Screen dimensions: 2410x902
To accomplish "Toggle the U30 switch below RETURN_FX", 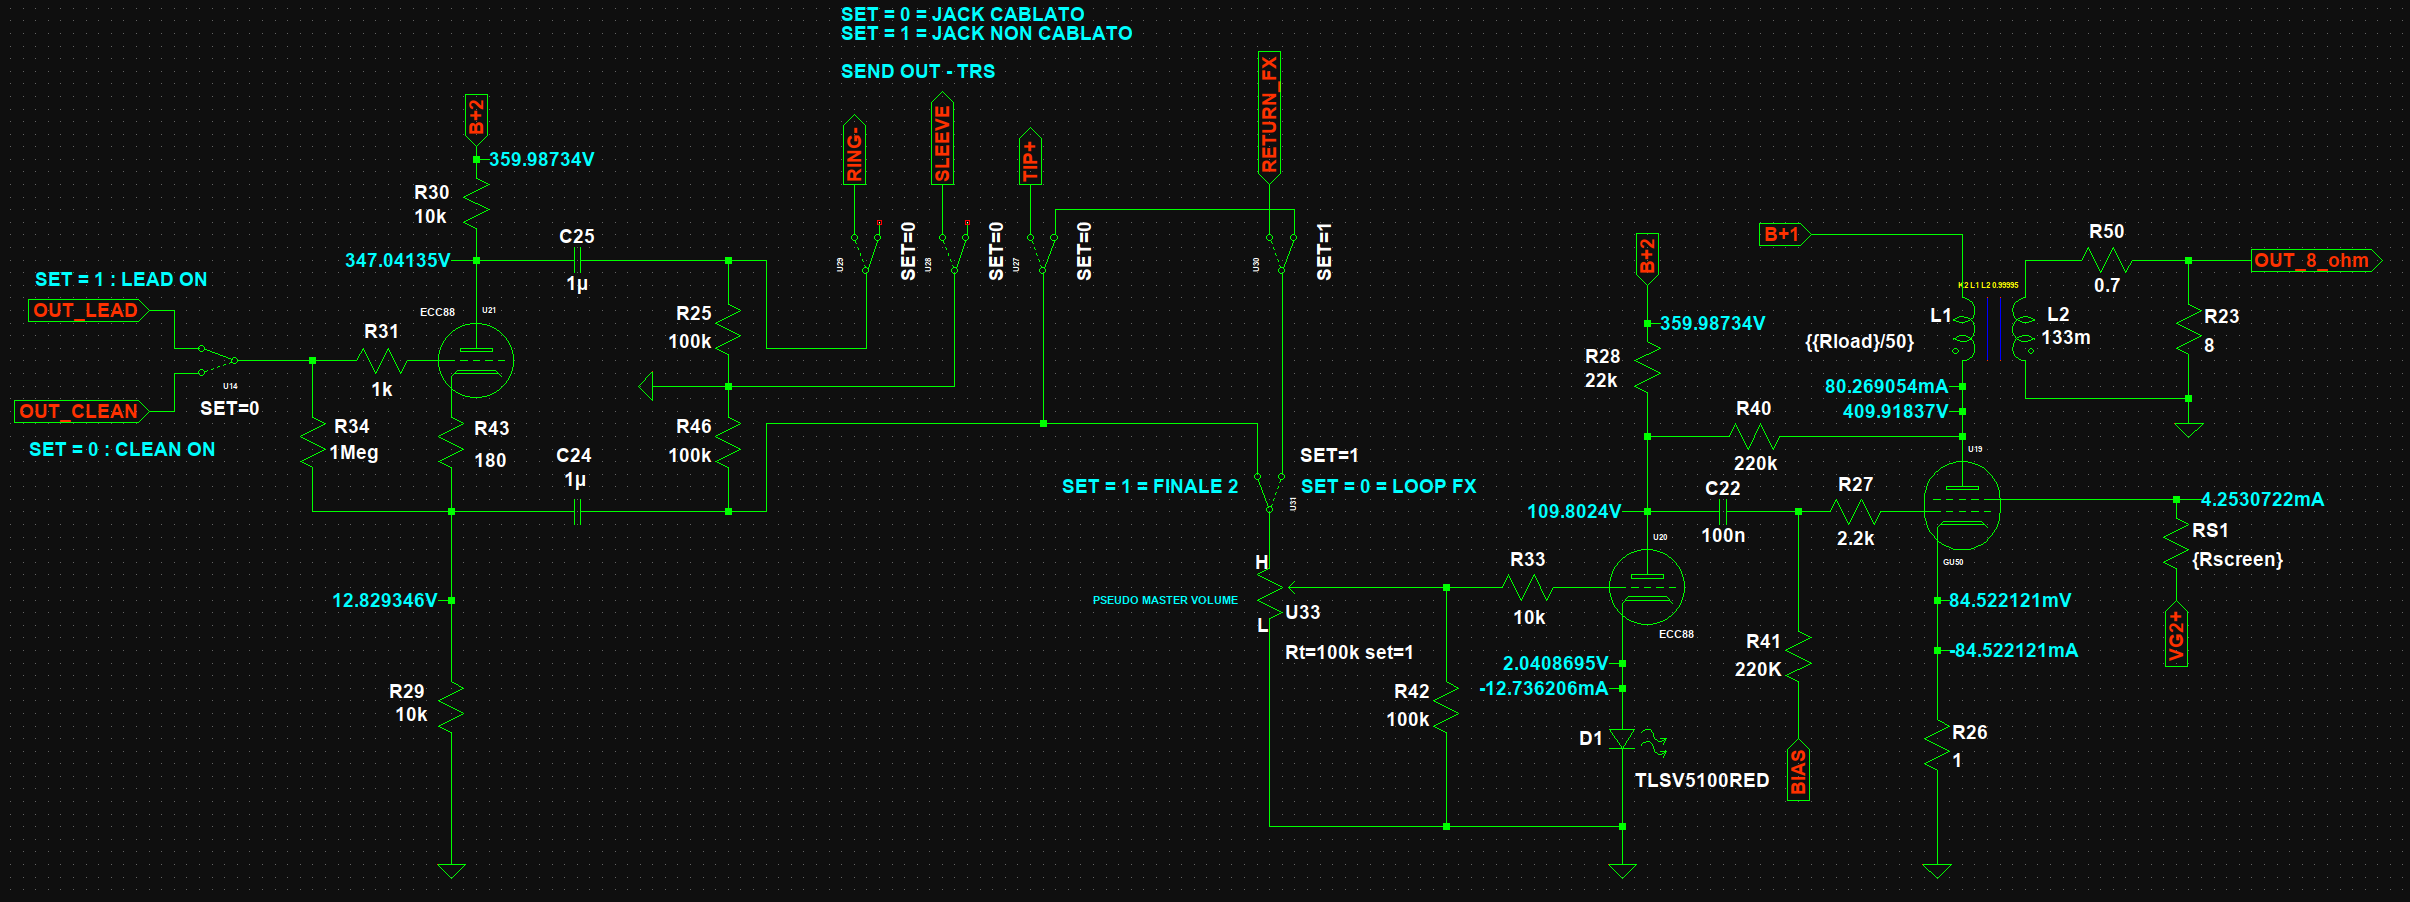I will coord(1281,252).
